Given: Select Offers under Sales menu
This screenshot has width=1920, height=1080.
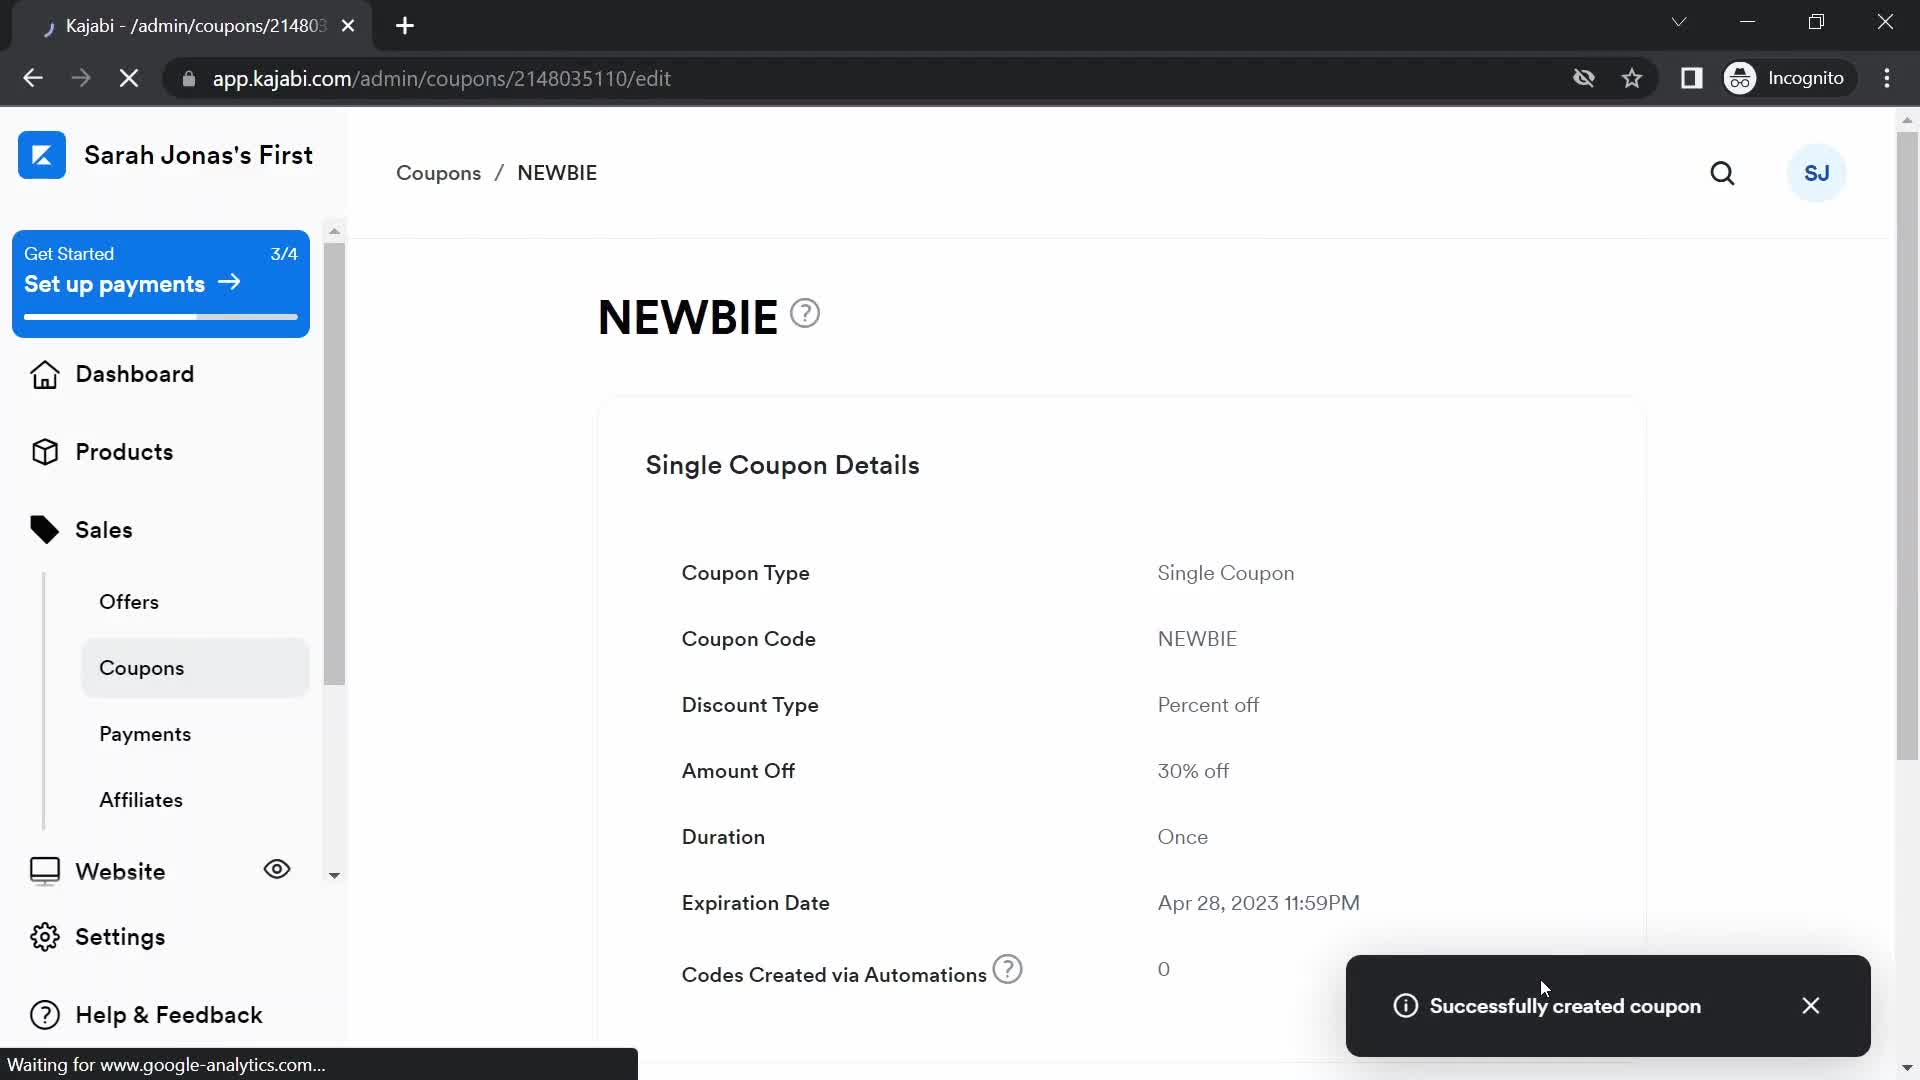Looking at the screenshot, I should click(x=128, y=601).
